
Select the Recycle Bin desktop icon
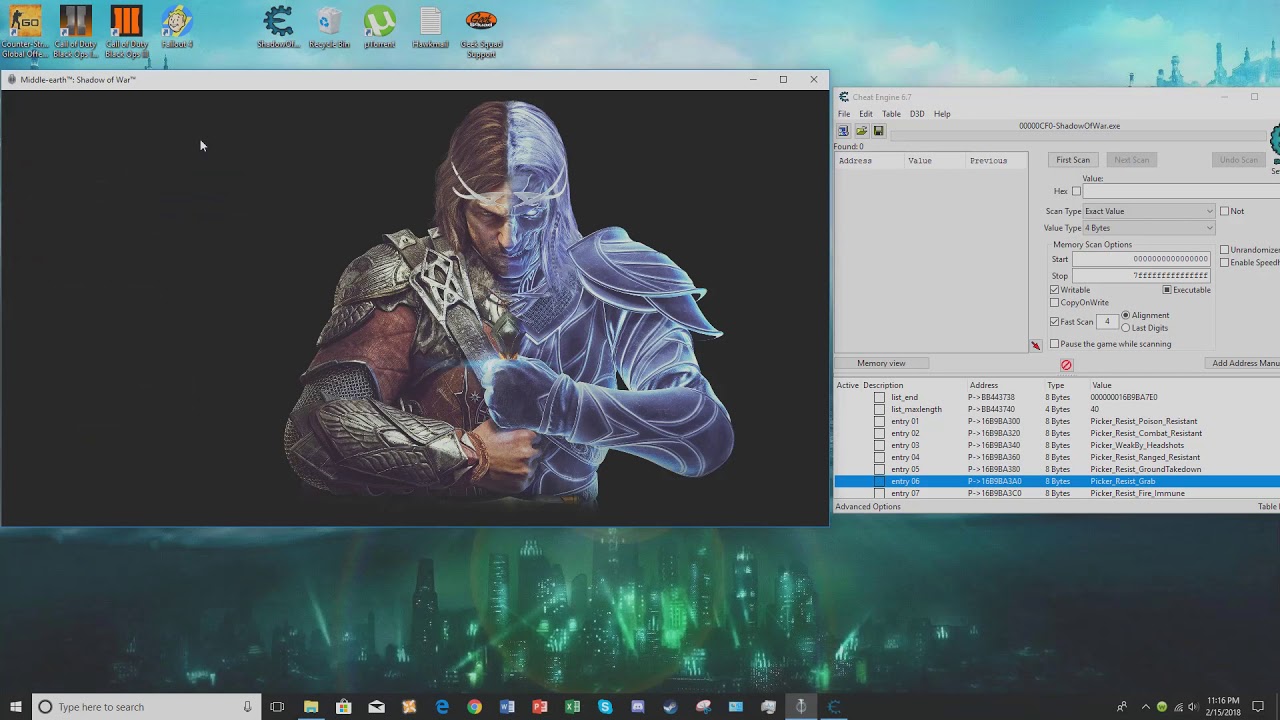329,27
